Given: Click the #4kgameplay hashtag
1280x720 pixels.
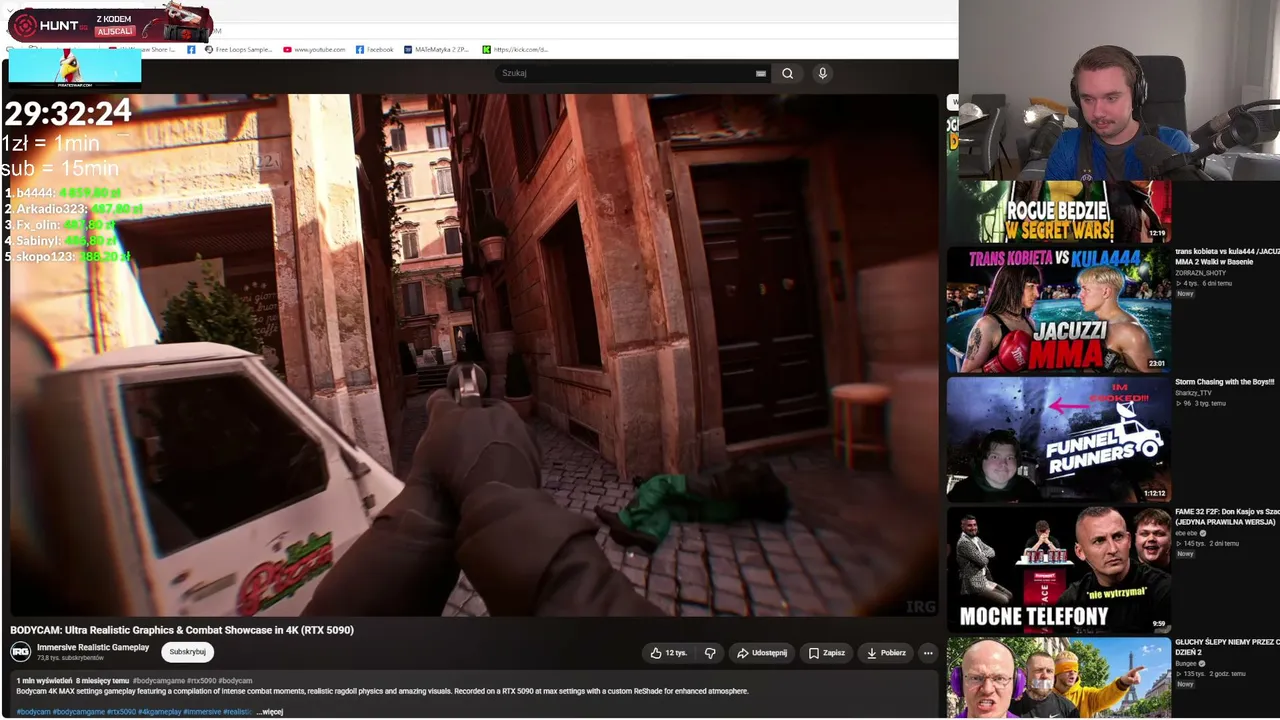Looking at the screenshot, I should tap(161, 712).
